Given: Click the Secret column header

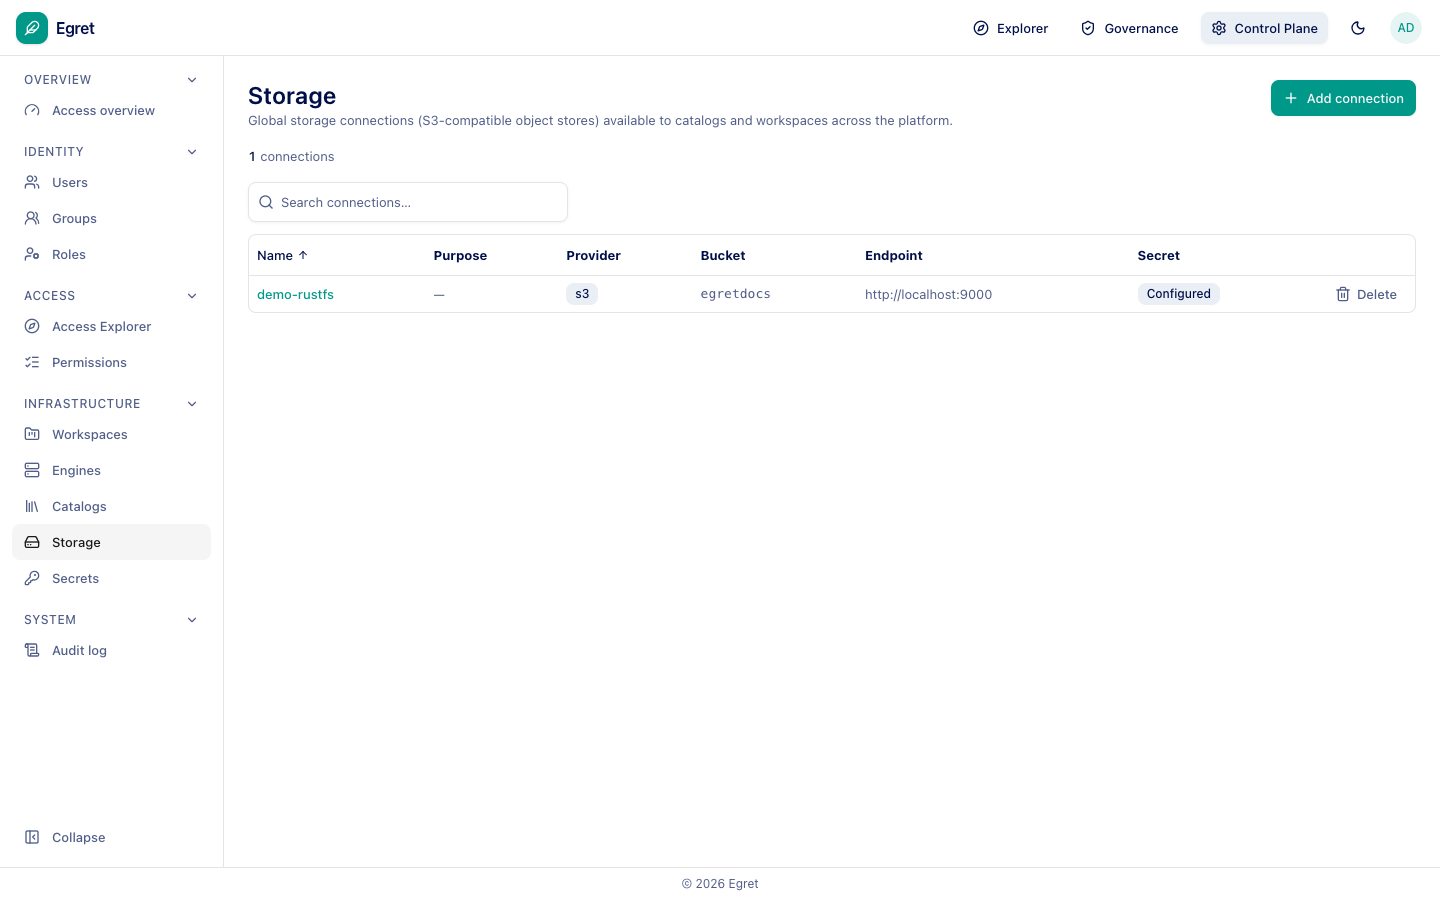Looking at the screenshot, I should 1159,256.
